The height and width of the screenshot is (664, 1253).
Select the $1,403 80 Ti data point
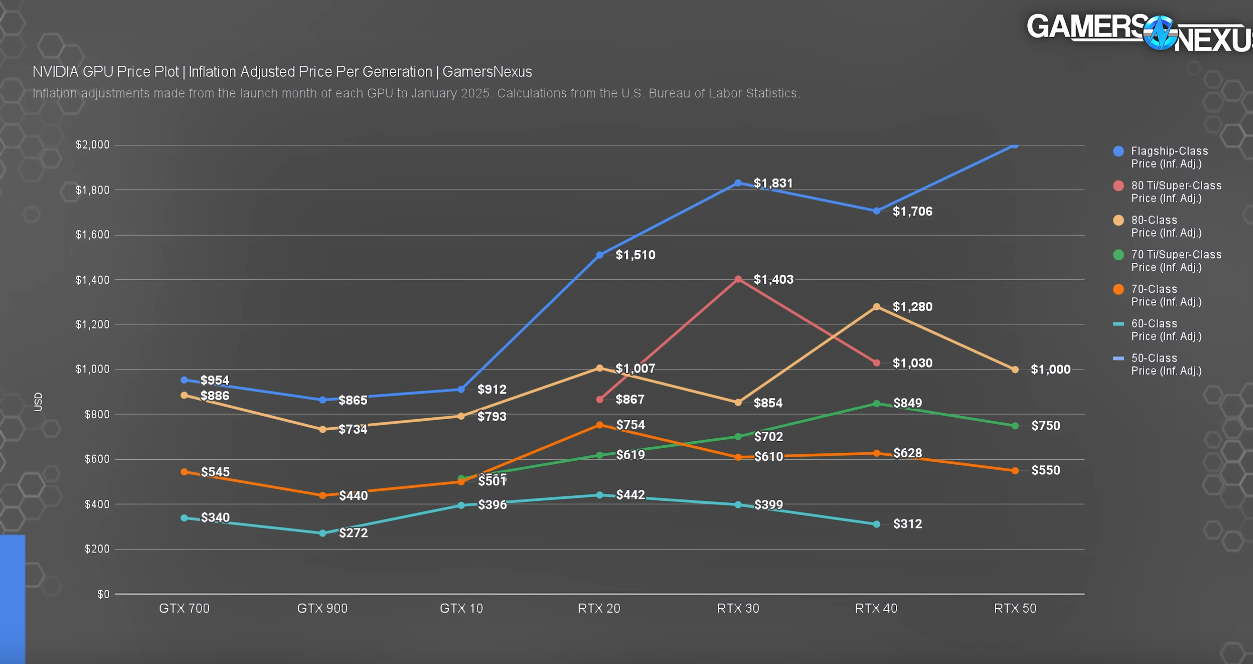pos(738,279)
